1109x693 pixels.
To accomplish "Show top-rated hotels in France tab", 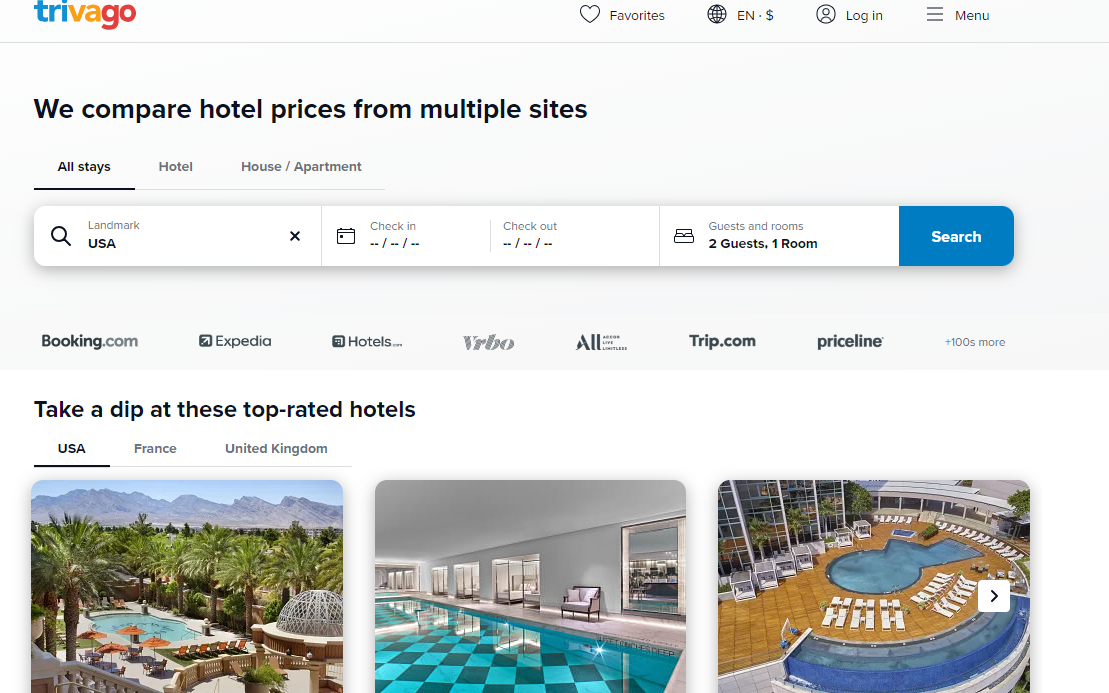I will click(155, 448).
